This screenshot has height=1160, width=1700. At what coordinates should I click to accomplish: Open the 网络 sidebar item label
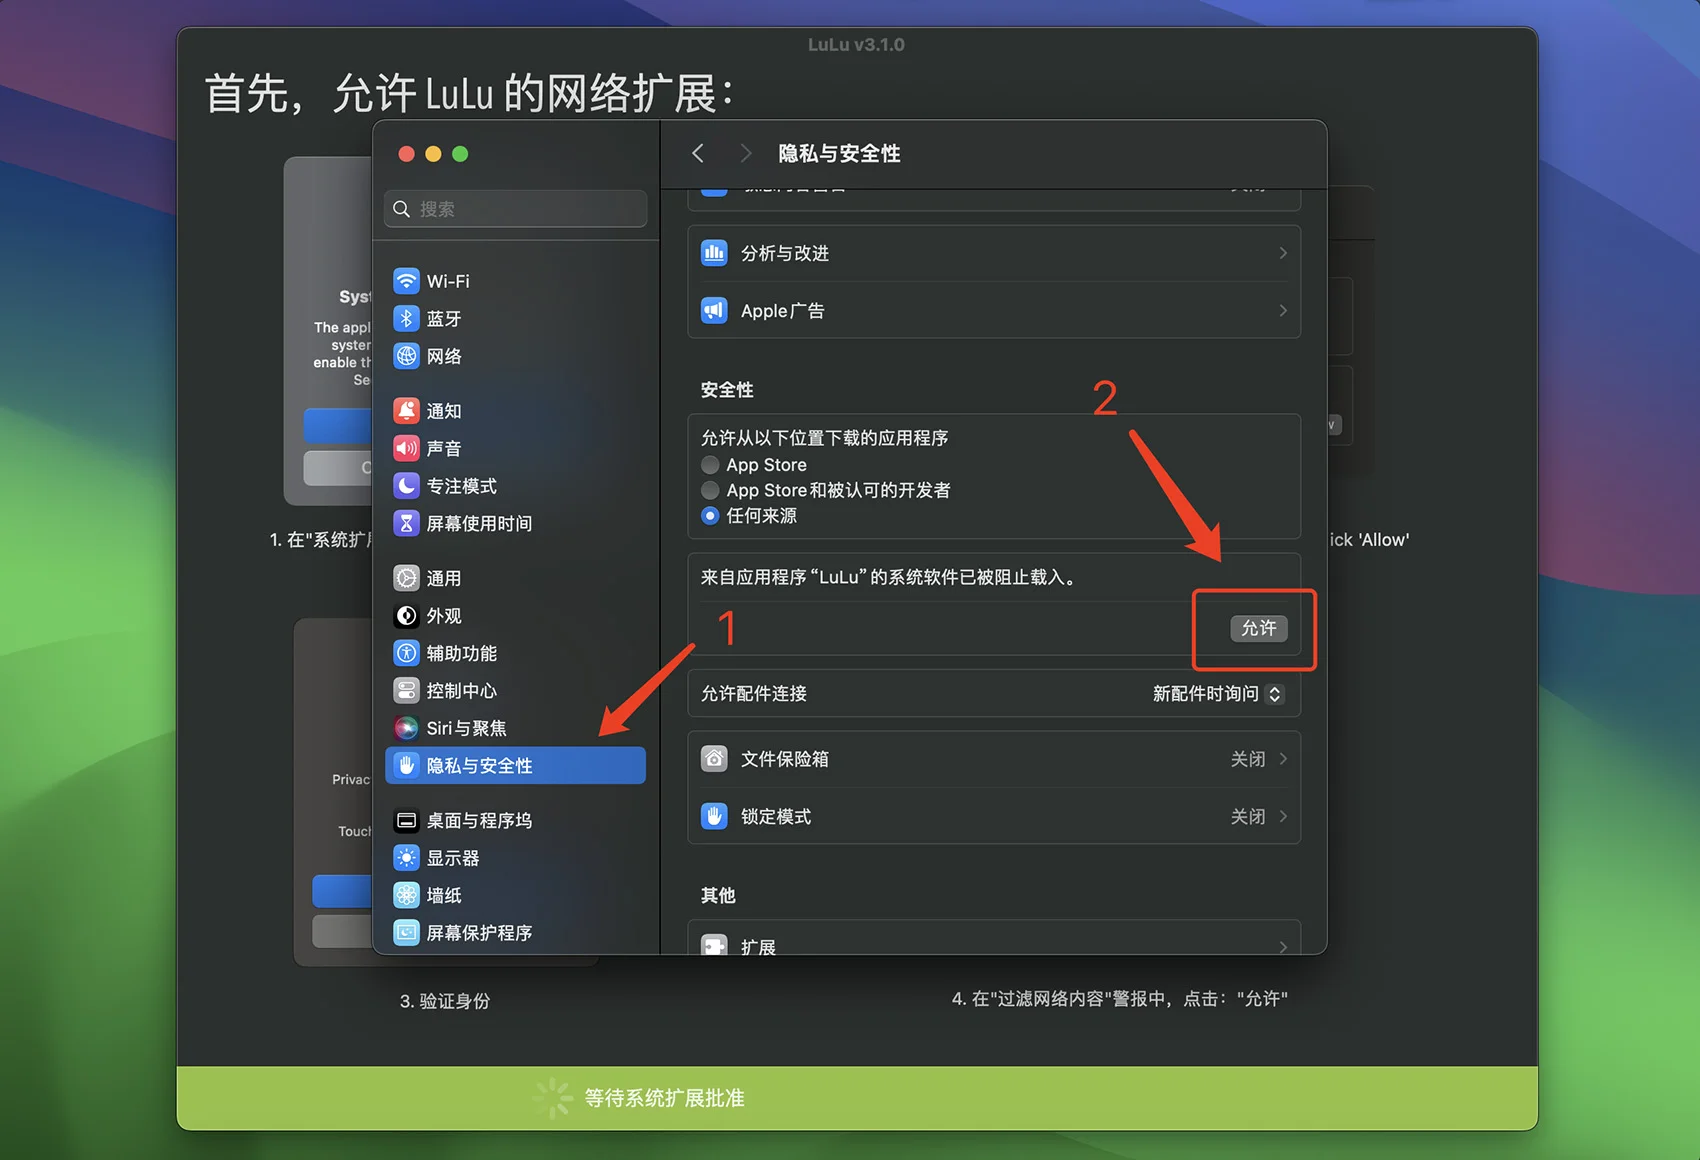(x=444, y=356)
